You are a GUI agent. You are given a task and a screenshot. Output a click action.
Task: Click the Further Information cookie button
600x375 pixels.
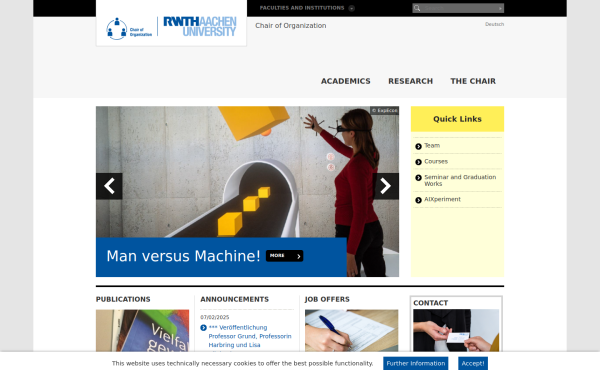[416, 364]
